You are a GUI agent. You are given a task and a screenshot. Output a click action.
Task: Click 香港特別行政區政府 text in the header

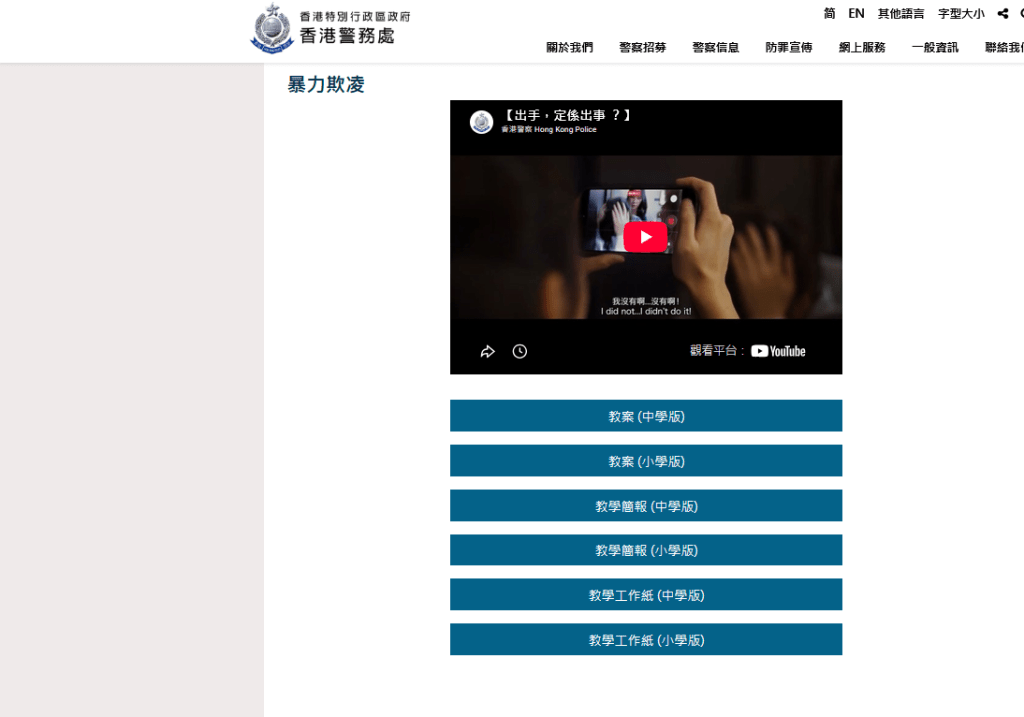(x=355, y=16)
